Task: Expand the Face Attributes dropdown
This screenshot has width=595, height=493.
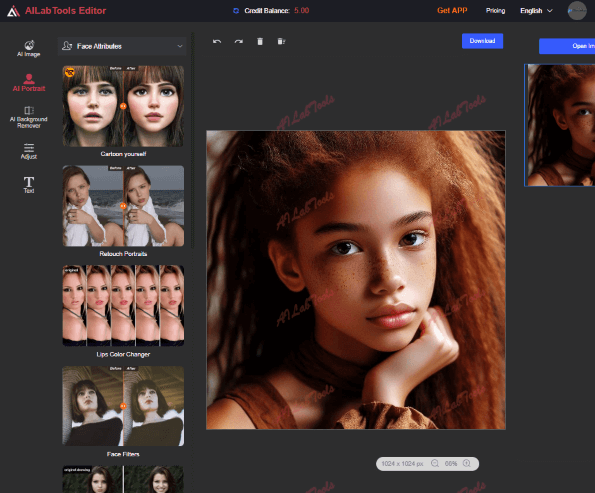Action: pos(122,46)
